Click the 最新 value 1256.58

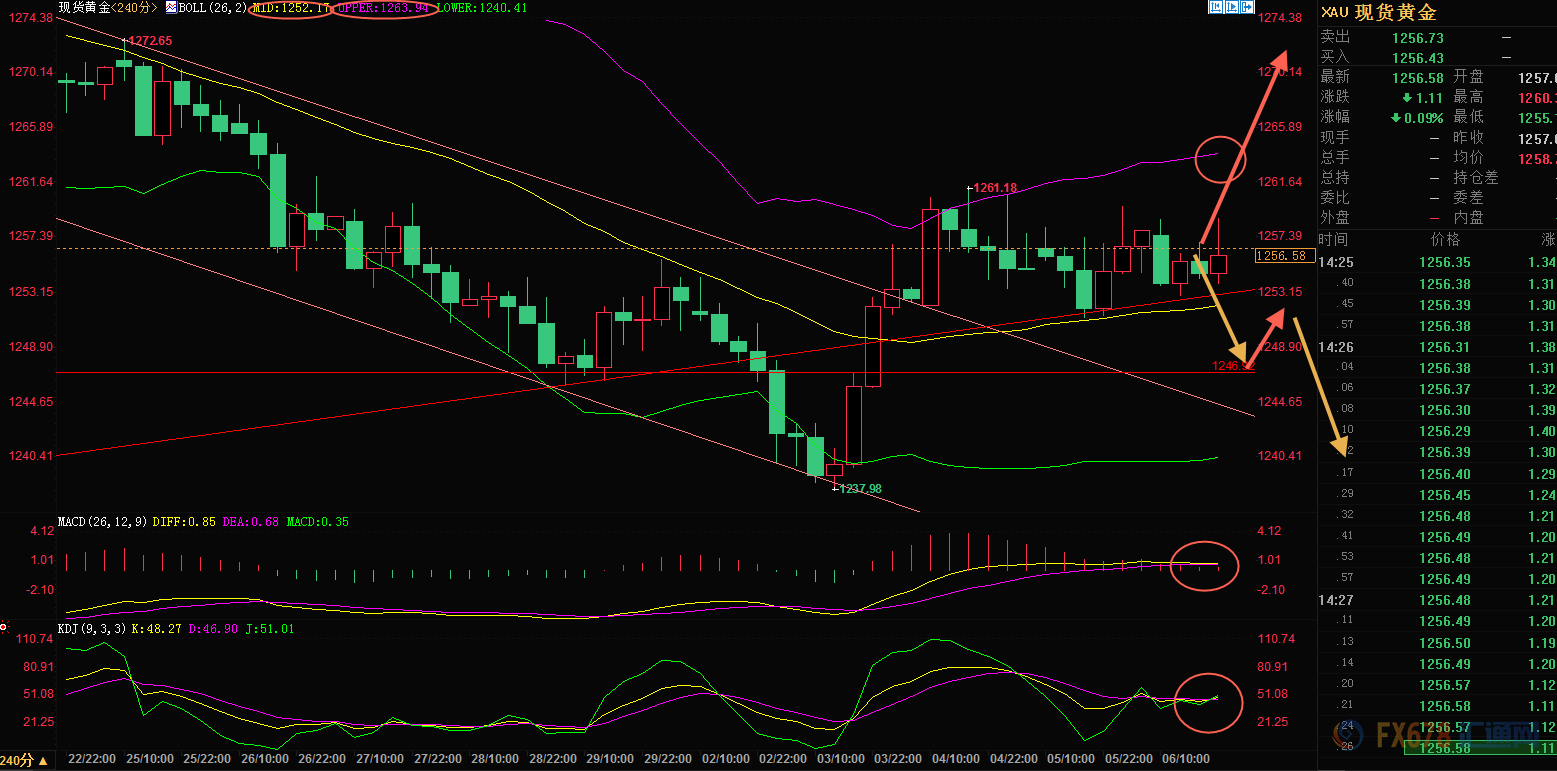coord(1418,78)
